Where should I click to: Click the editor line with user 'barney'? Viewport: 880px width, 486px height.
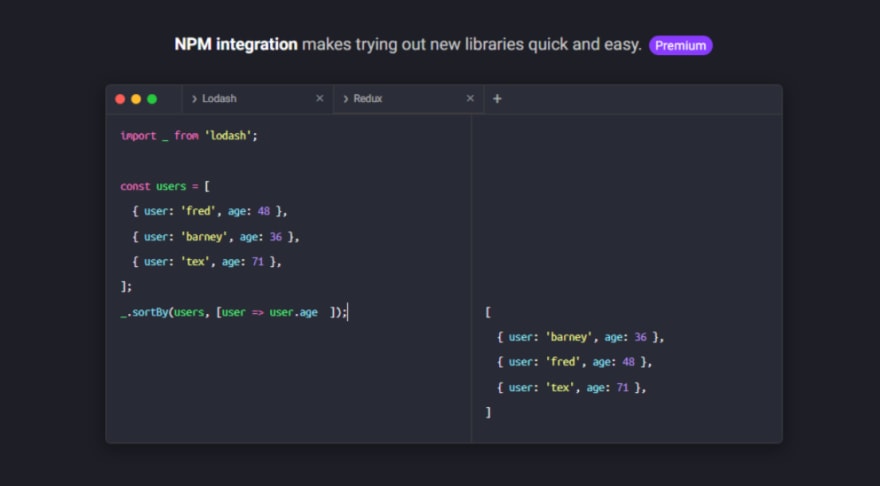[216, 237]
